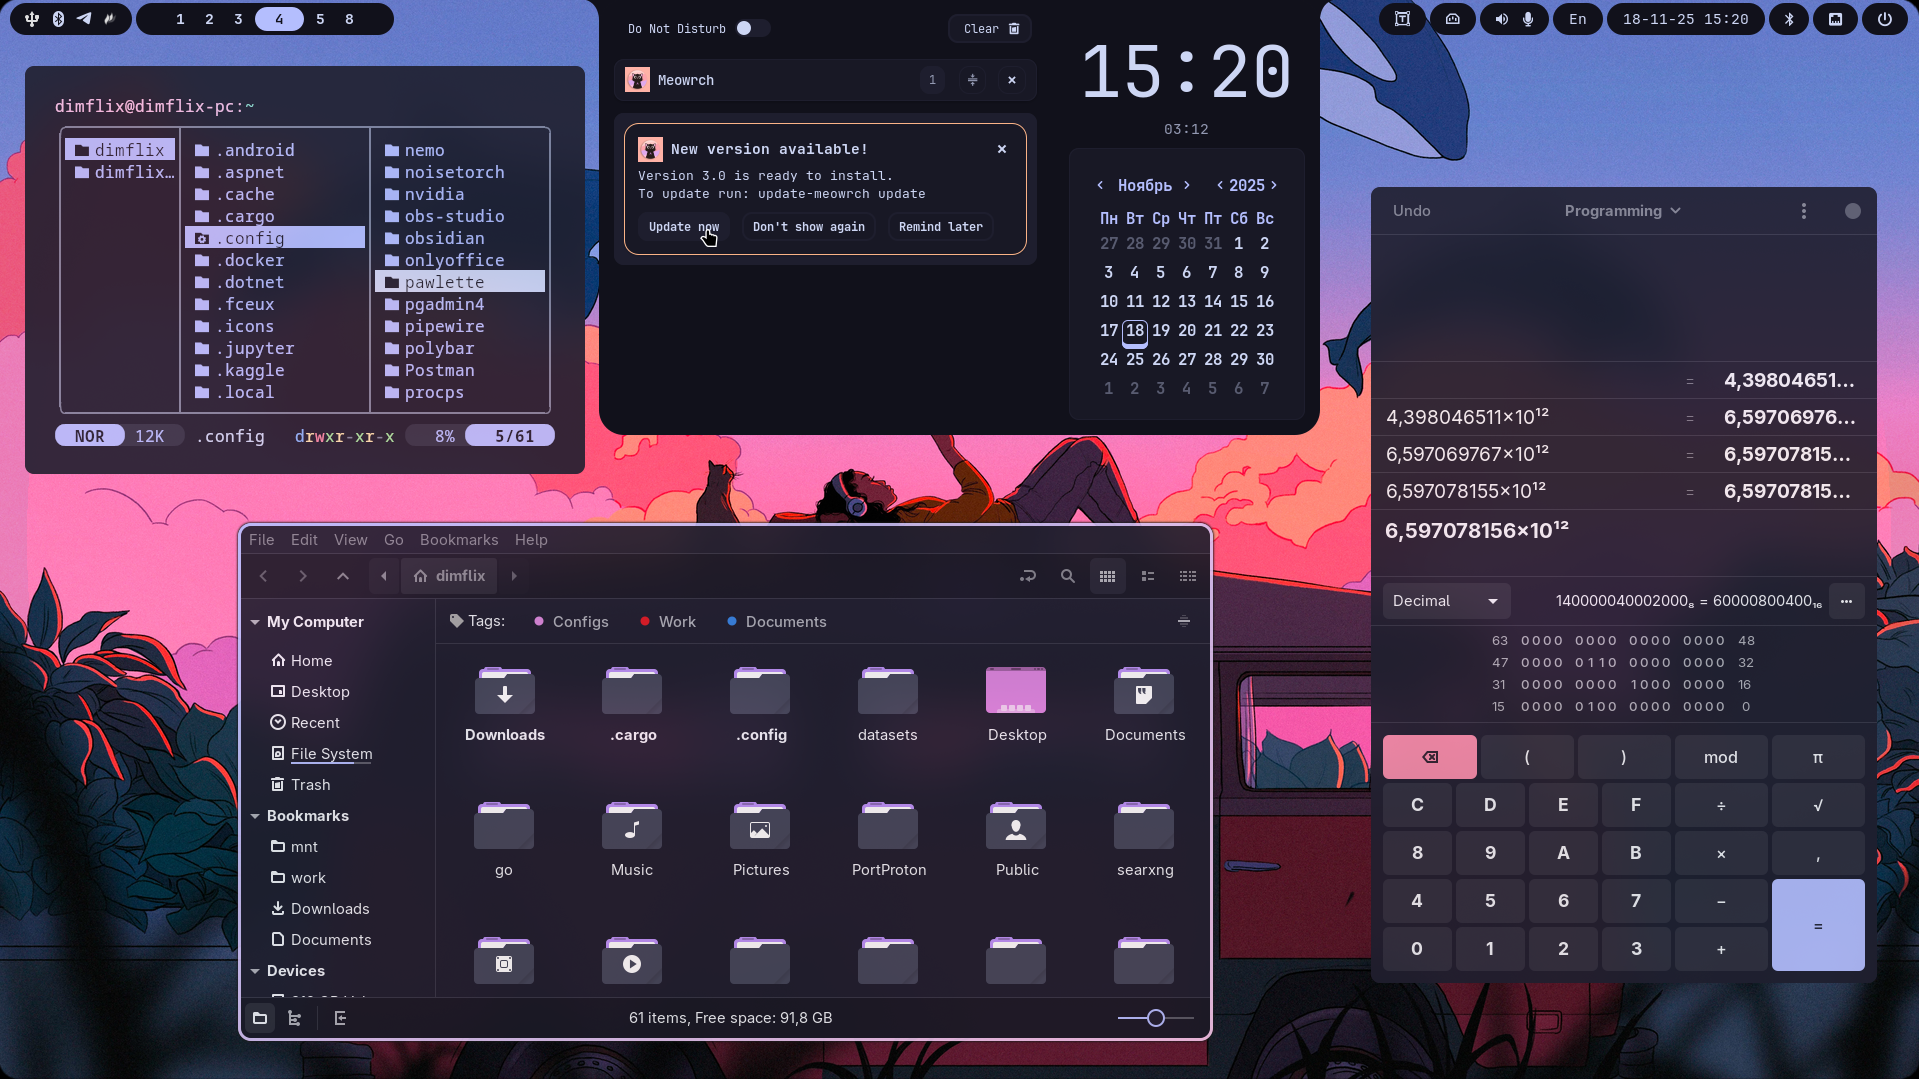Toggle the Work tag filter
The width and height of the screenshot is (1919, 1079).
(668, 622)
